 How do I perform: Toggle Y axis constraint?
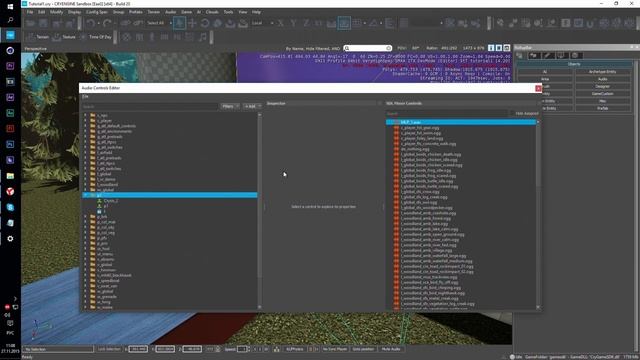click(293, 23)
